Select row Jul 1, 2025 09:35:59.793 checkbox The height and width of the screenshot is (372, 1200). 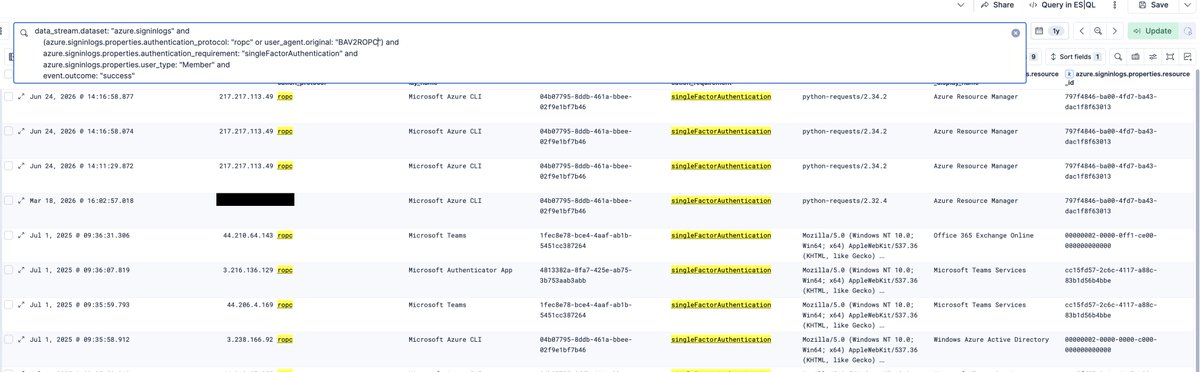8,304
